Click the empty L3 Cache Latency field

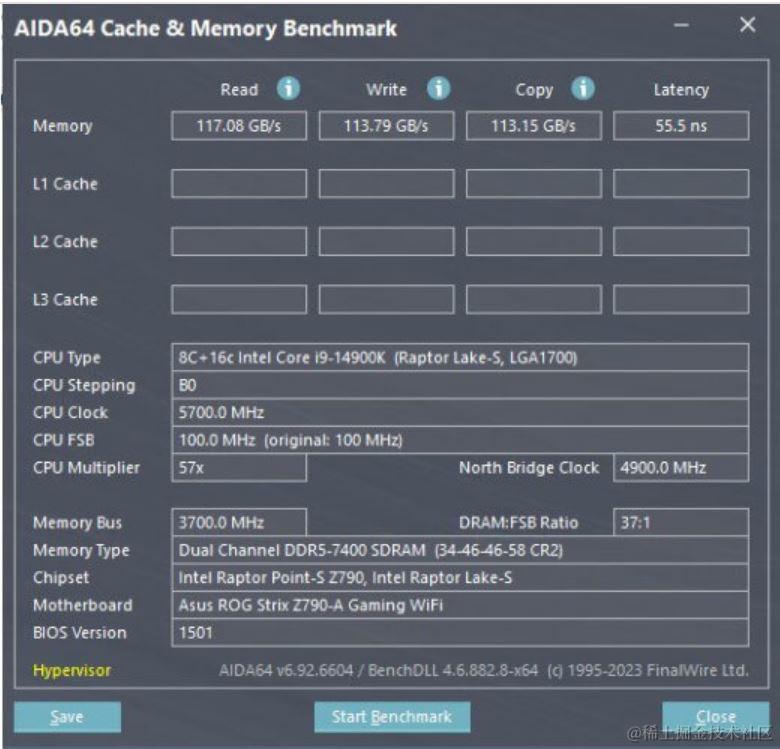681,299
